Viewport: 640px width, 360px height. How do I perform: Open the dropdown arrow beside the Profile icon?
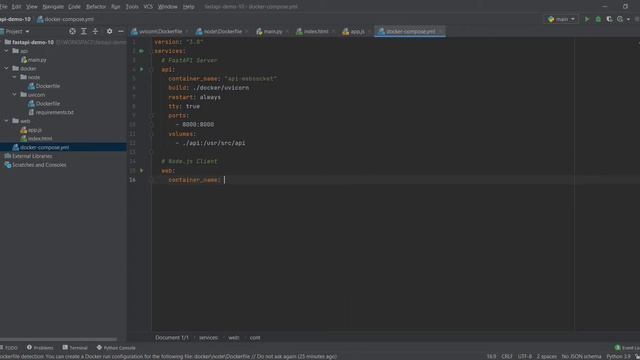tap(628, 19)
